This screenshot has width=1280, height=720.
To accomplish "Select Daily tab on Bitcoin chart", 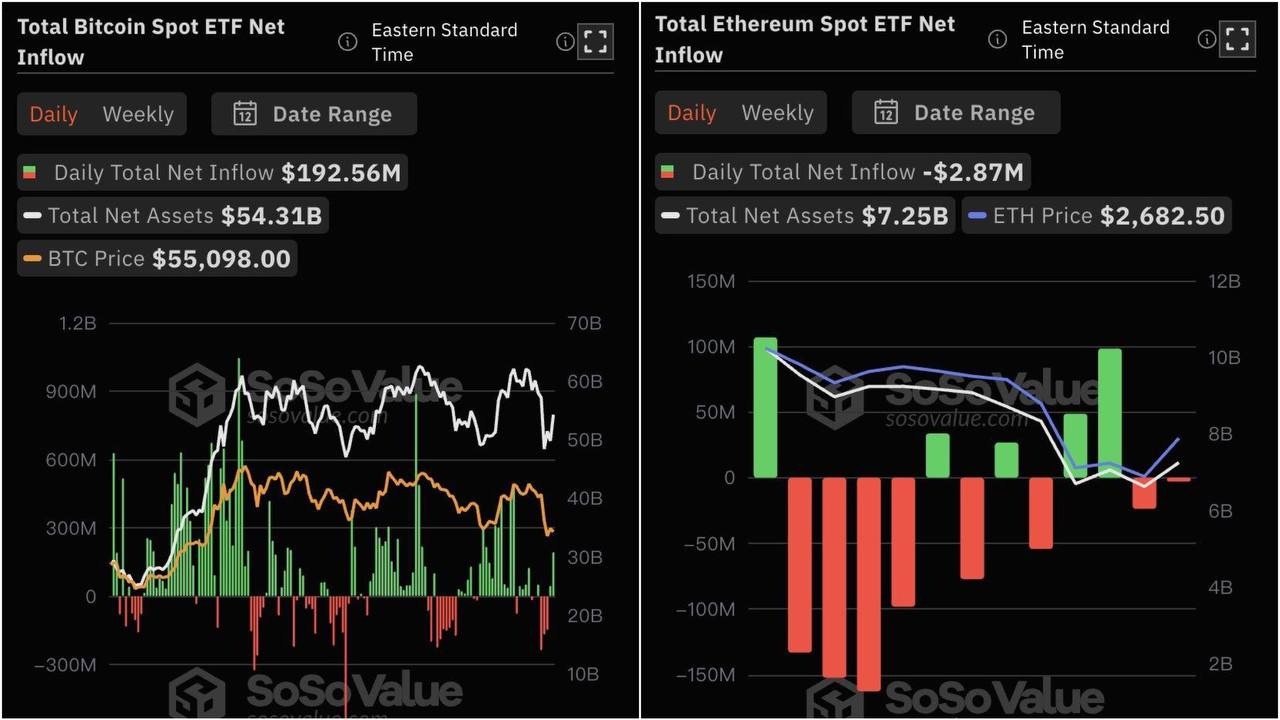I will (x=53, y=114).
